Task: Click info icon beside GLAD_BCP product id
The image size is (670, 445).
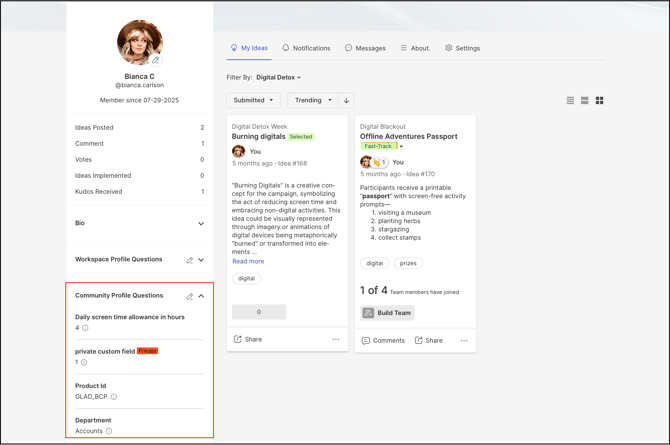Action: [x=114, y=397]
